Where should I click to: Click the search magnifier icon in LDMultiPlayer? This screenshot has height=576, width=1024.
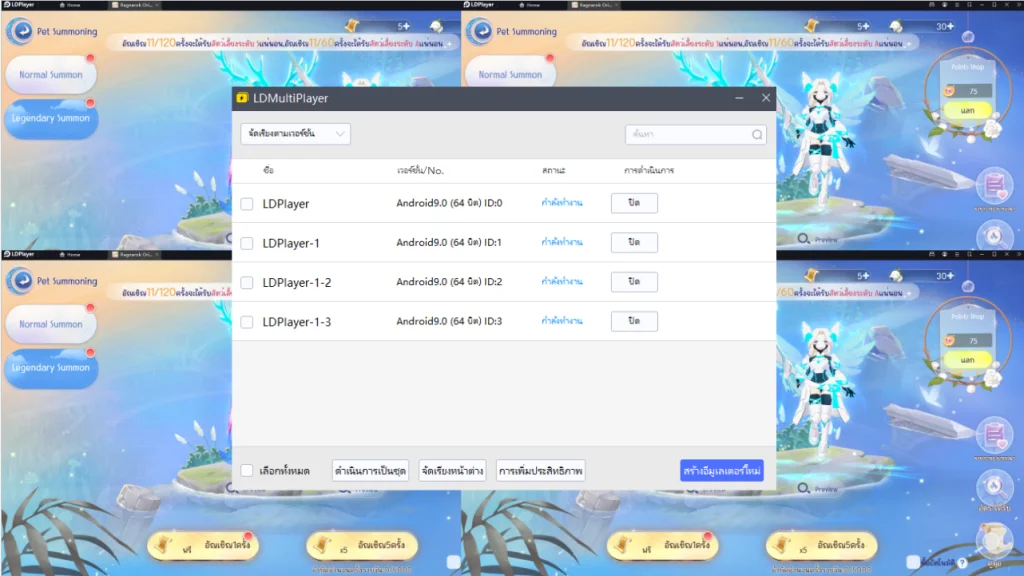tap(757, 135)
